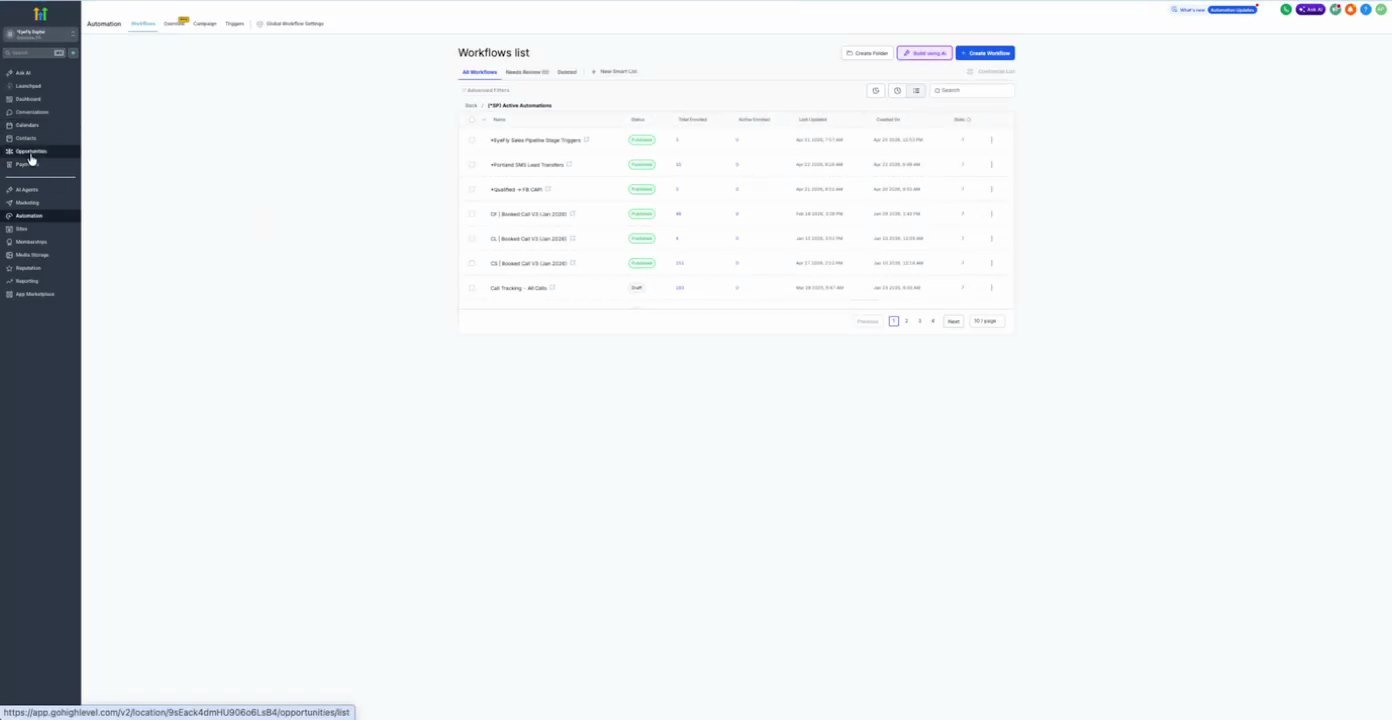Open App Marketplace in sidebar
1392x720 pixels.
point(34,294)
